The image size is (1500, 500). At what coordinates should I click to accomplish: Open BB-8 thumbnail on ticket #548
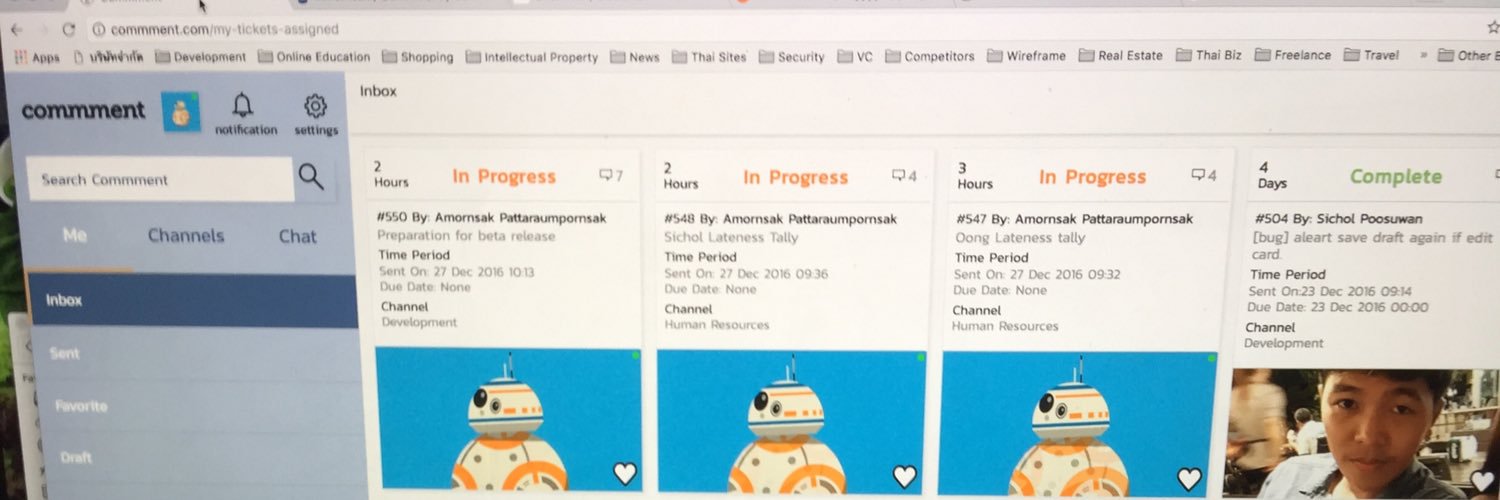(792, 421)
